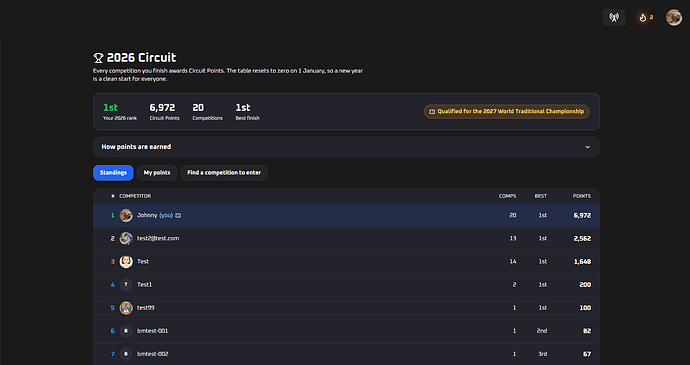Click test2@test.com's swirl avatar

tap(126, 238)
